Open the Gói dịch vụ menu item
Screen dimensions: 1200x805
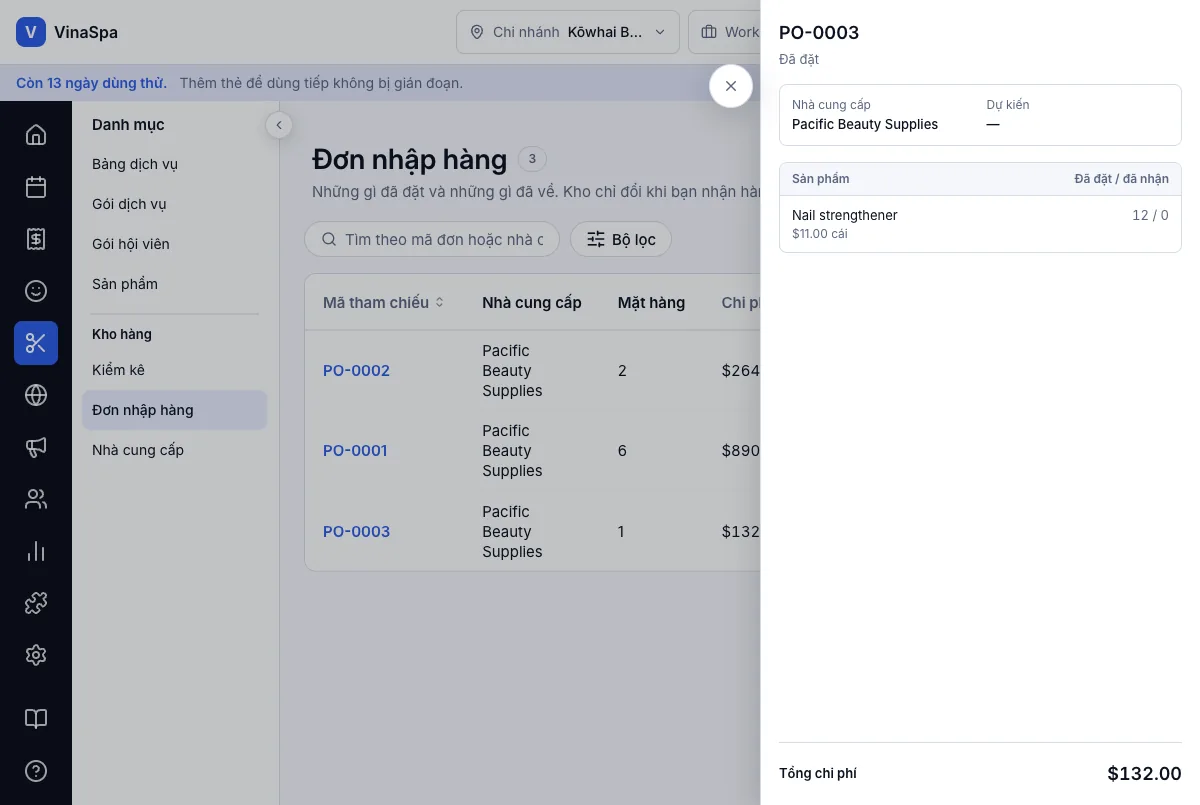point(174,204)
